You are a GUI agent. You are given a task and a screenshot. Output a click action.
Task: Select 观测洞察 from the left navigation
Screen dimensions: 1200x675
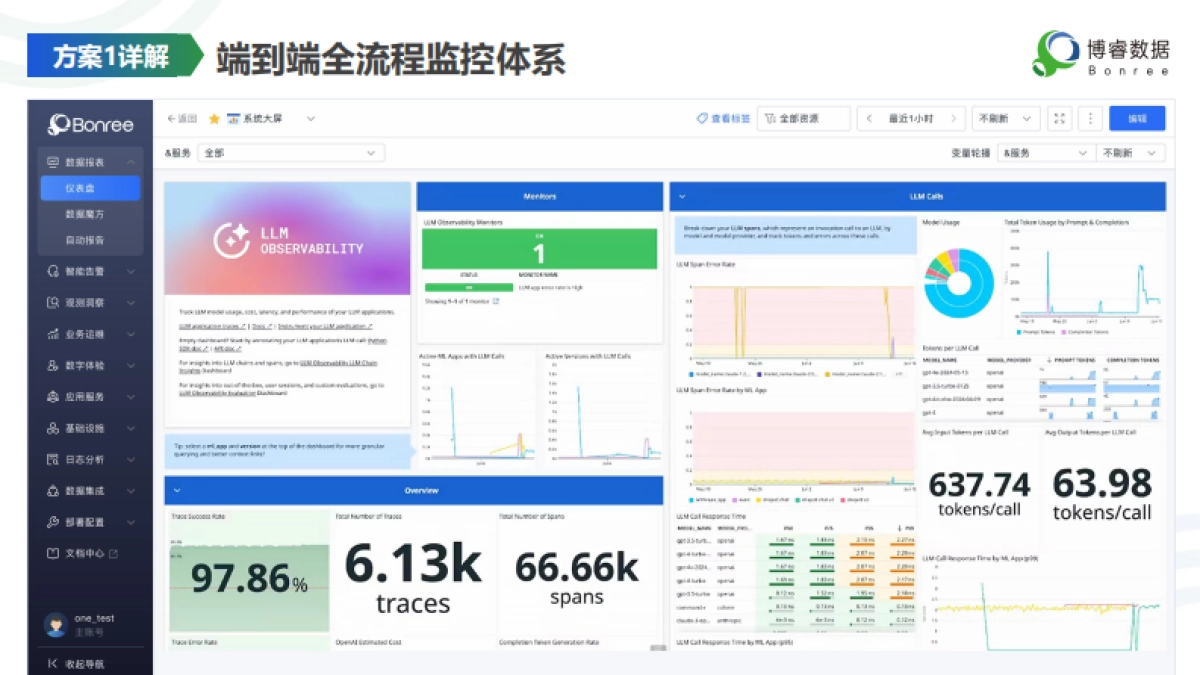click(84, 302)
